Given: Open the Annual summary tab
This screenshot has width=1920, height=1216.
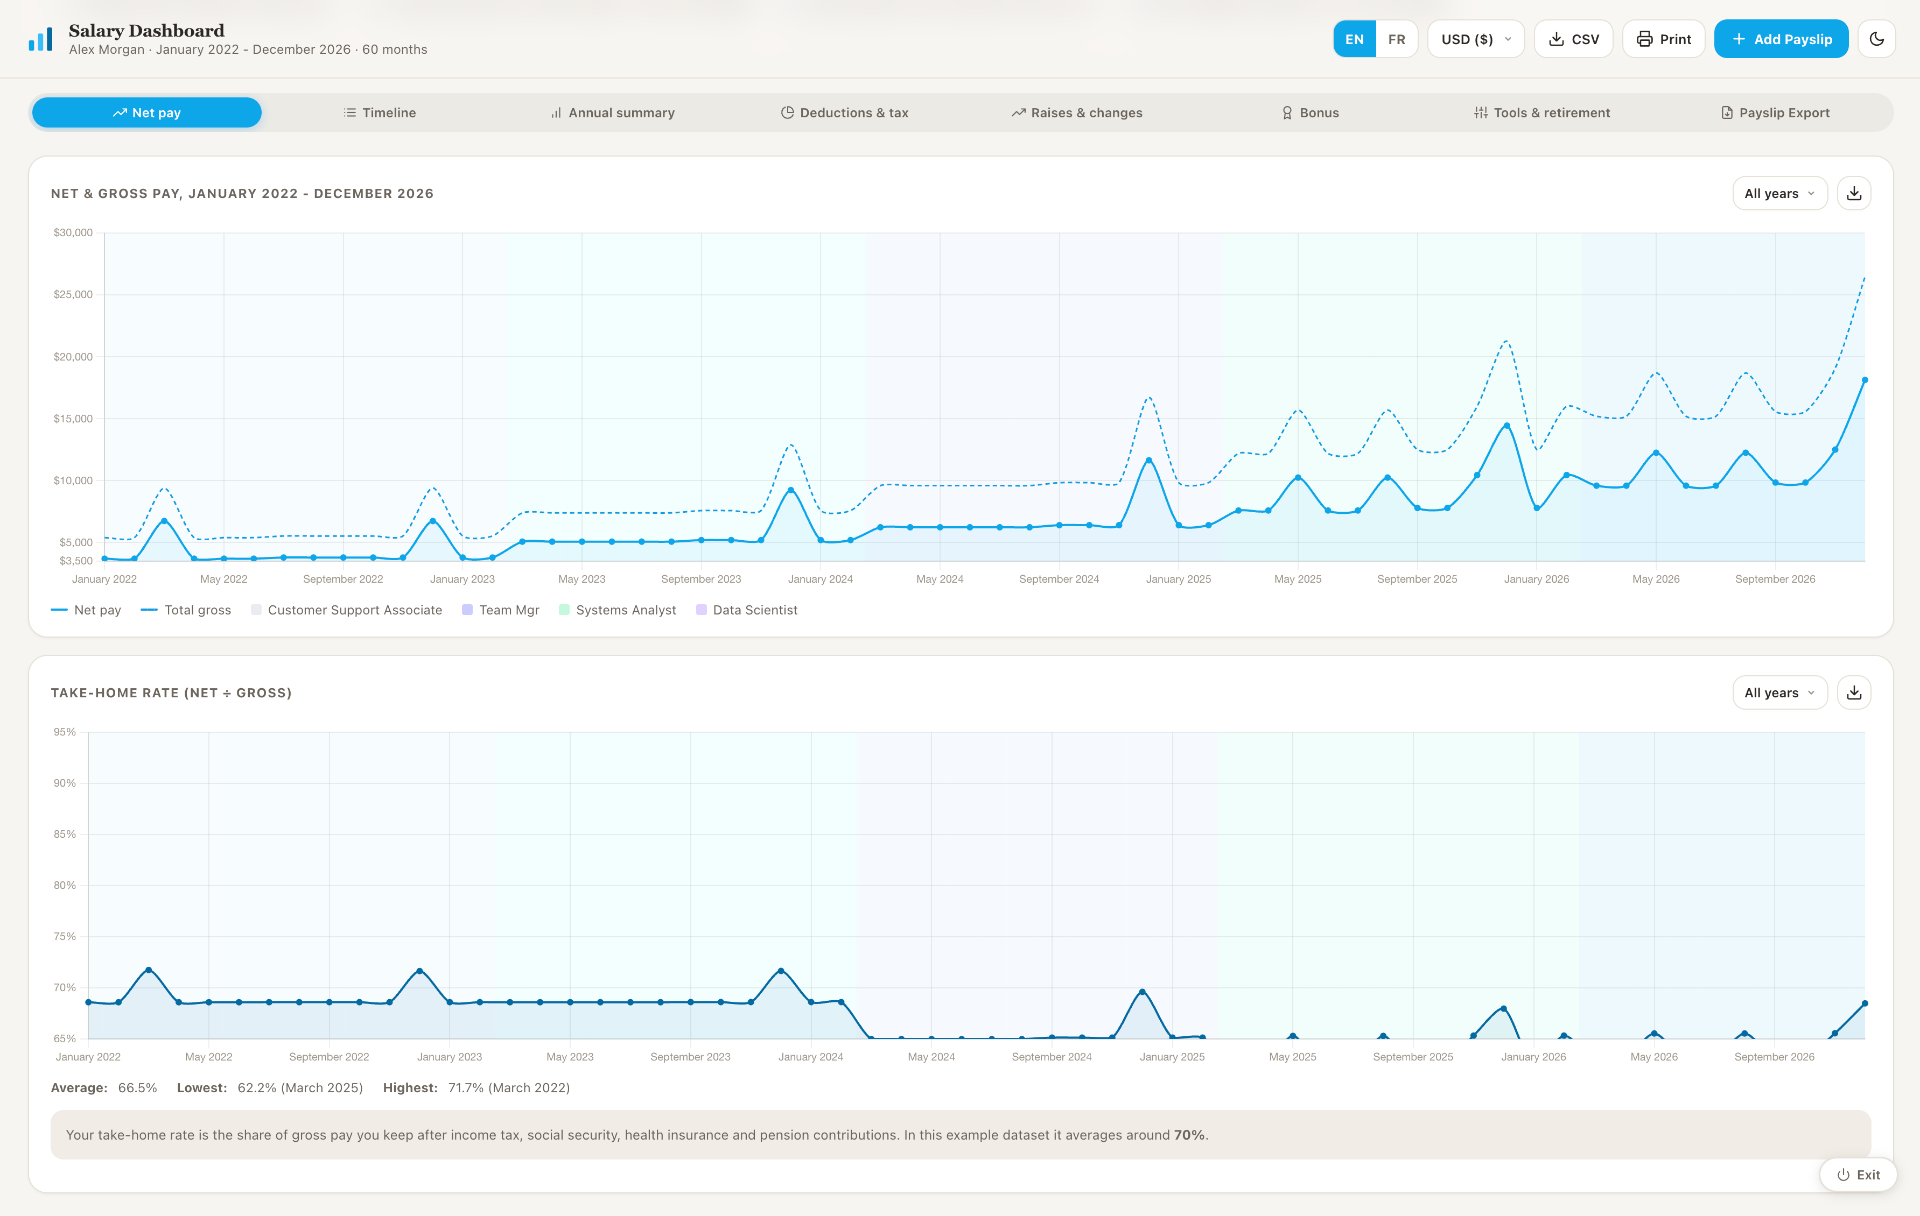Looking at the screenshot, I should tap(612, 112).
